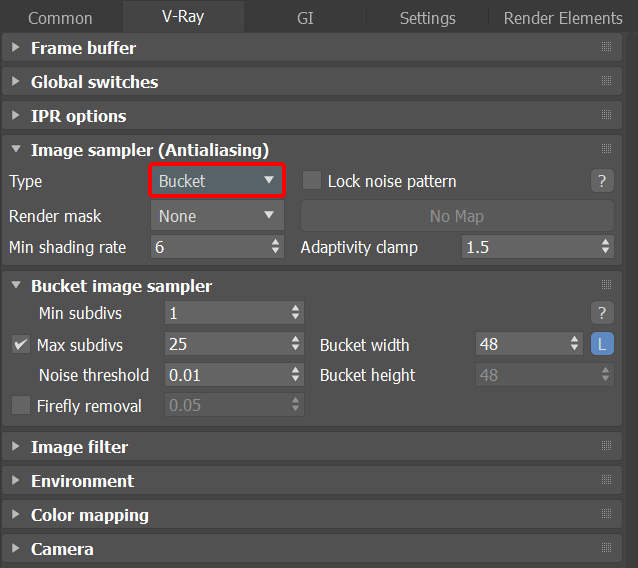Screen dimensions: 638x568
Task: Click the Frame buffer rollout grip icon
Action: [606, 48]
